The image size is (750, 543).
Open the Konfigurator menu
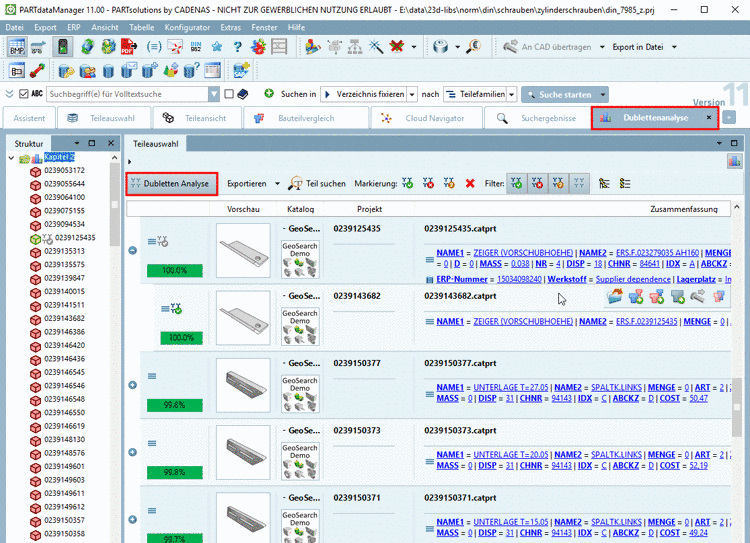(x=187, y=27)
